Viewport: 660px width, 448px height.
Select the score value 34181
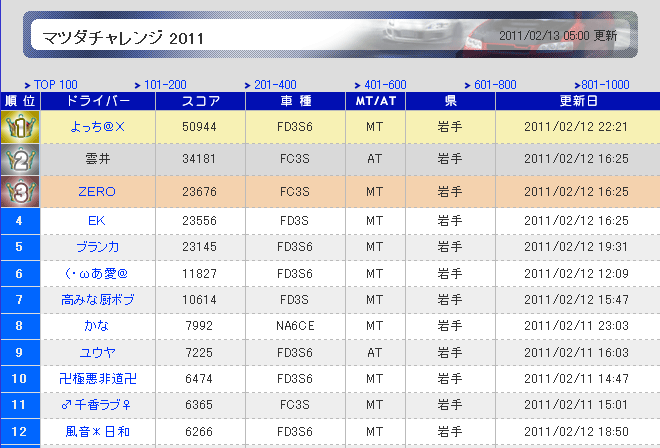tap(199, 159)
